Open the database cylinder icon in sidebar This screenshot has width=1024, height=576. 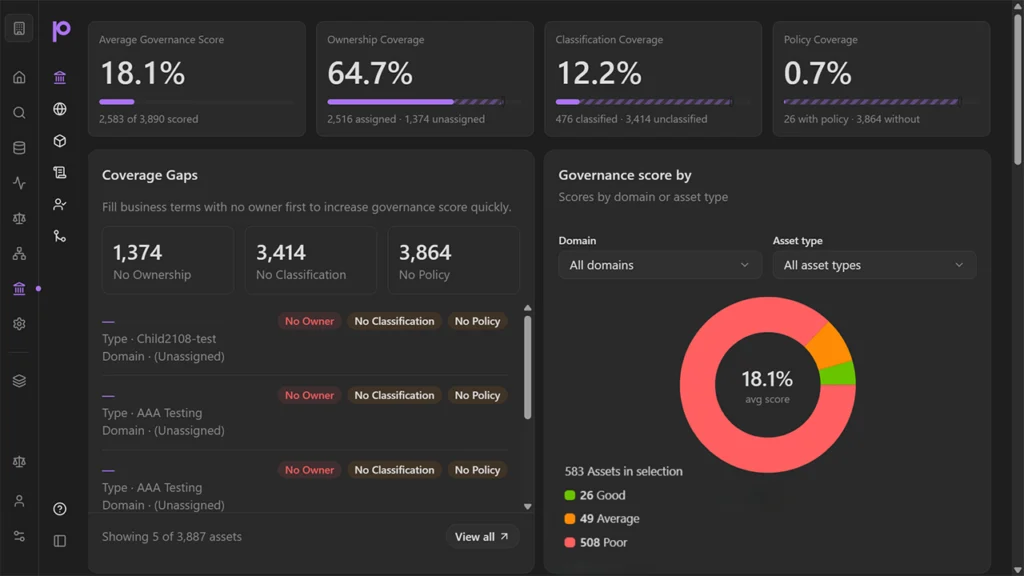[19, 148]
